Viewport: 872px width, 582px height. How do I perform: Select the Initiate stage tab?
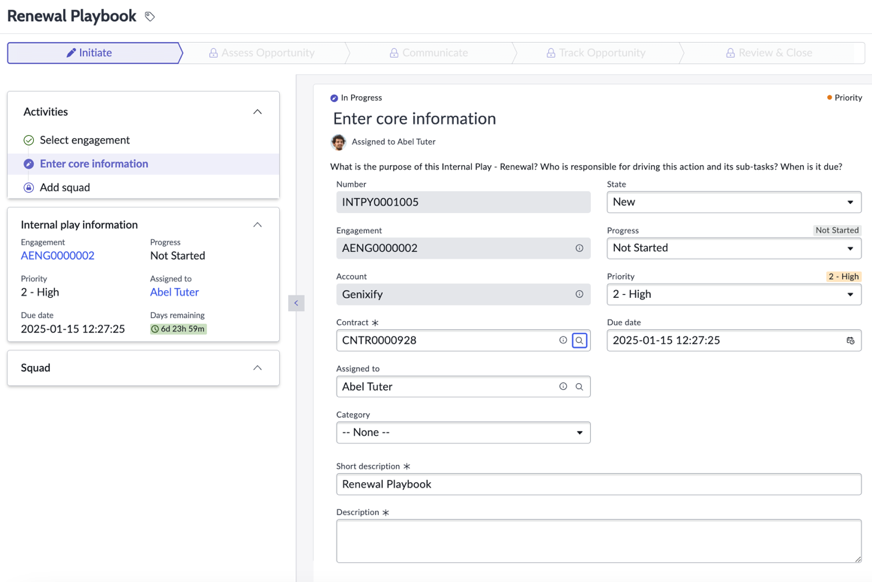click(x=95, y=53)
